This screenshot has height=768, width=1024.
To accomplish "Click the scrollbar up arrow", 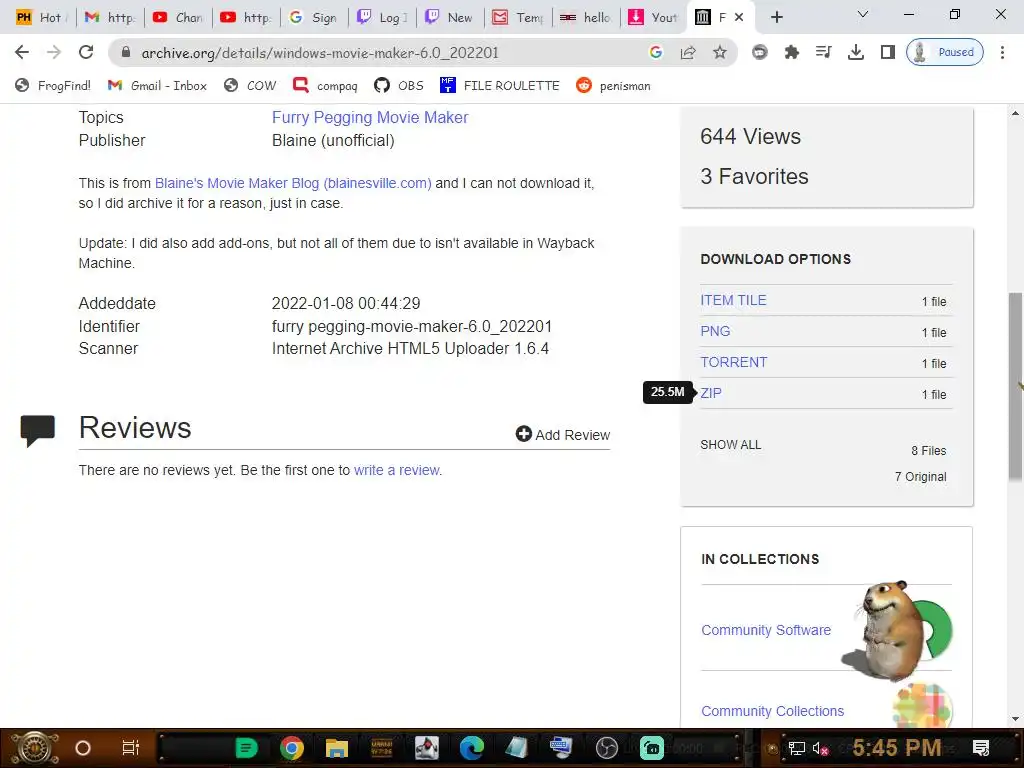I will click(1015, 114).
